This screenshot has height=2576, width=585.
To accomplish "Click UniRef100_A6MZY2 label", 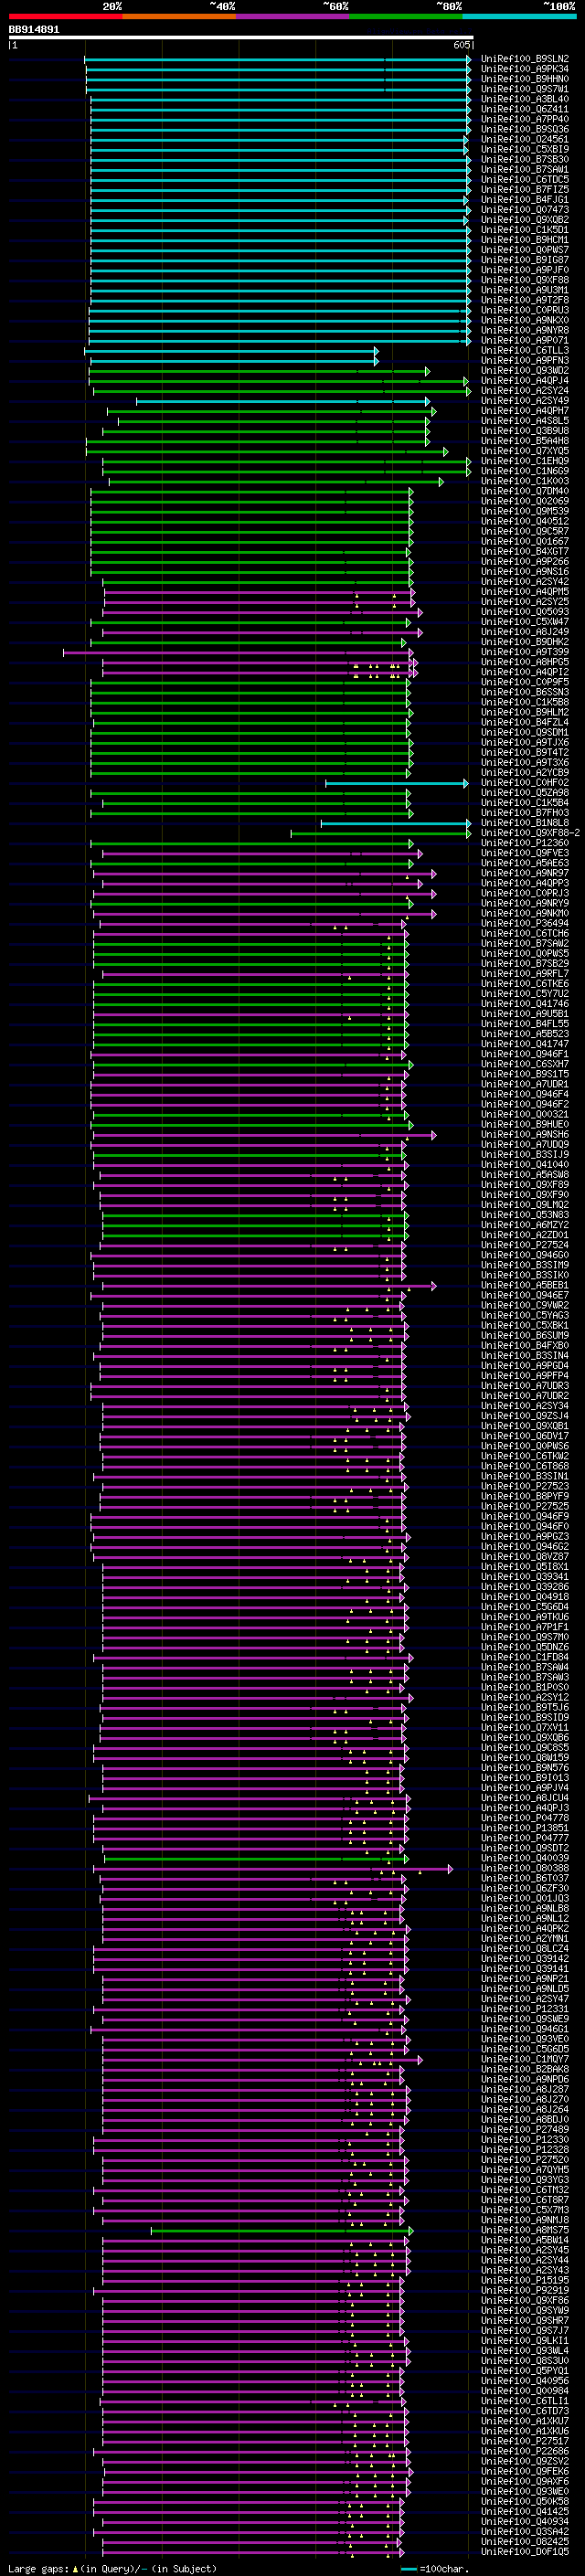I will 525,1225.
